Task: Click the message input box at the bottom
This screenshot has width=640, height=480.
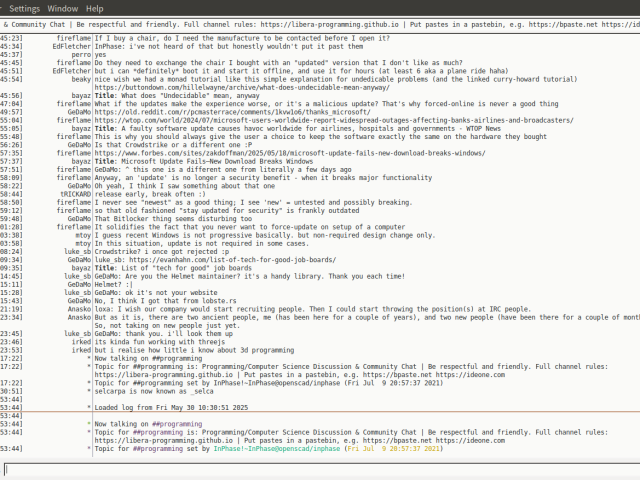Action: pos(320,468)
